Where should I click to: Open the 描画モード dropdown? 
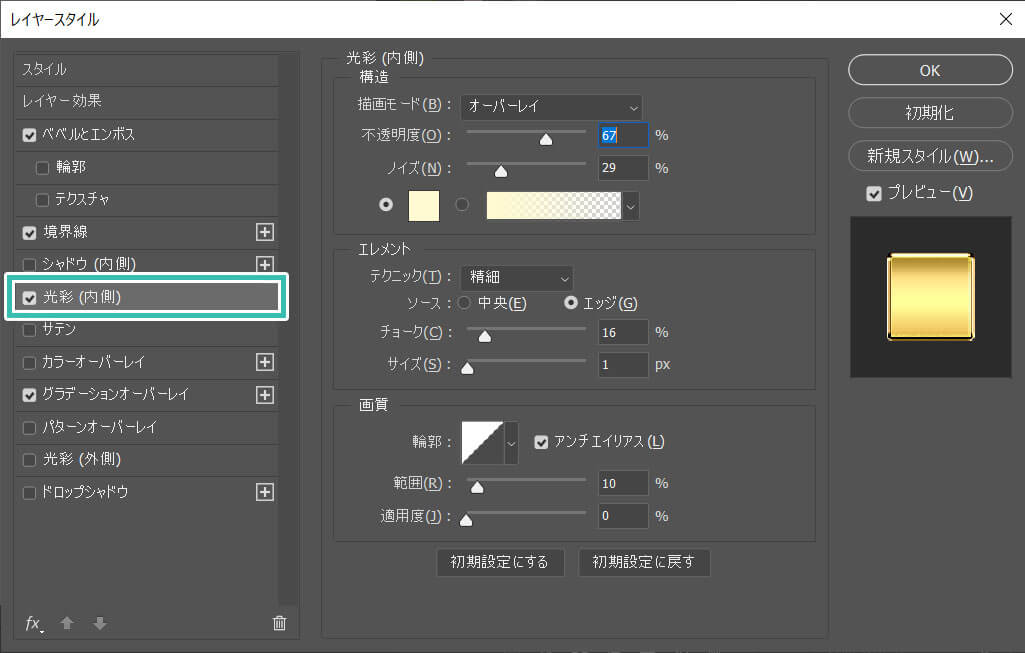coord(551,107)
